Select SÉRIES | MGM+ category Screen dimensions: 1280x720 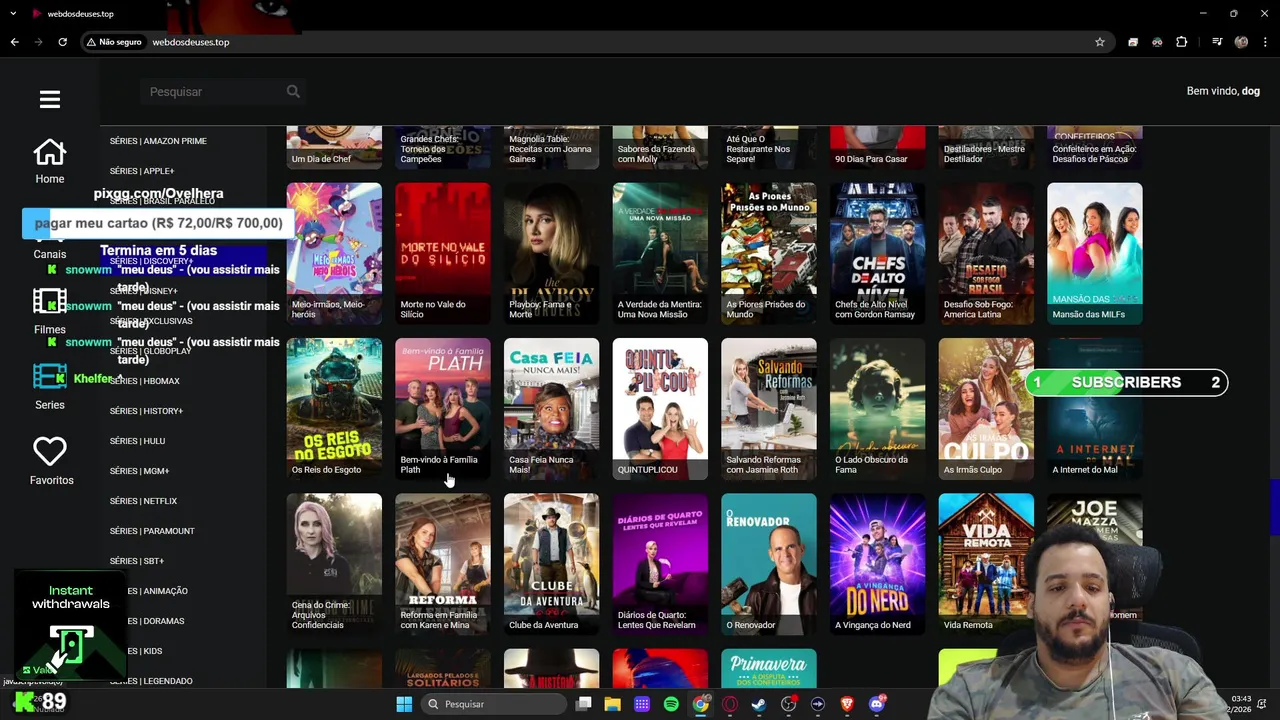tap(139, 471)
